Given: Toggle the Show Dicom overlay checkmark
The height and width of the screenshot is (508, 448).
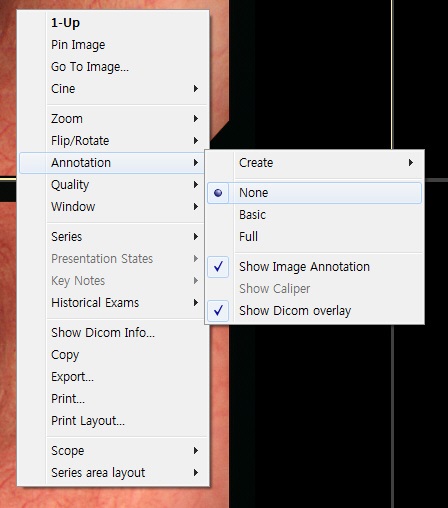Looking at the screenshot, I should 314,311.
